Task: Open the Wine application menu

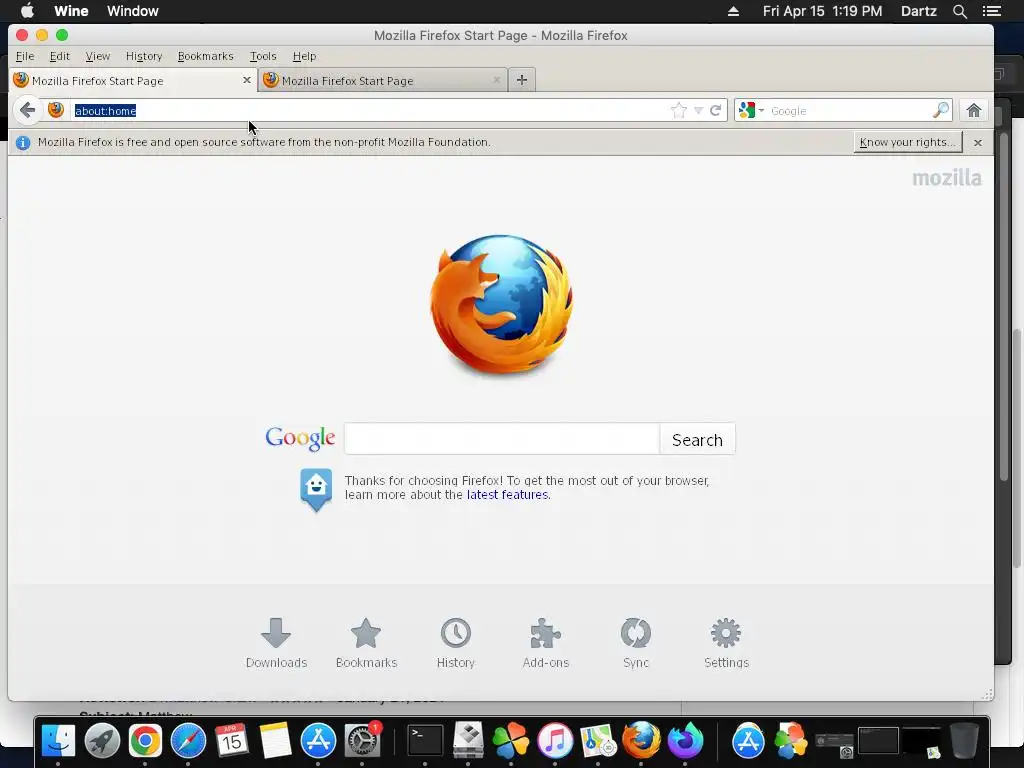Action: [71, 11]
